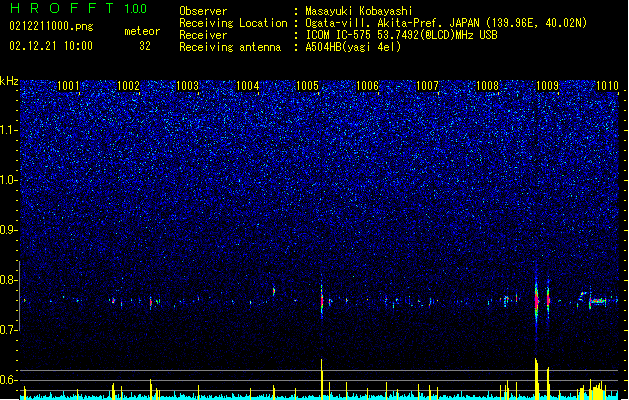
Task: Click the 1.1 kHz frequency tick label
Action: [9, 130]
